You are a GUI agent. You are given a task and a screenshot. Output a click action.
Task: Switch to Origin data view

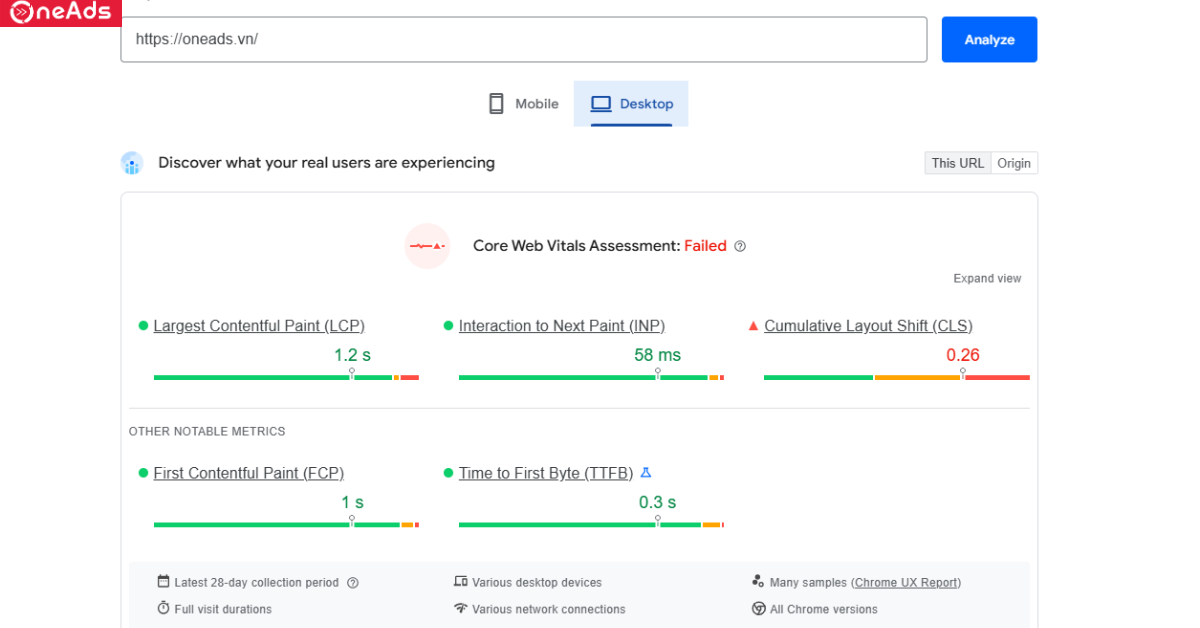tap(1013, 163)
